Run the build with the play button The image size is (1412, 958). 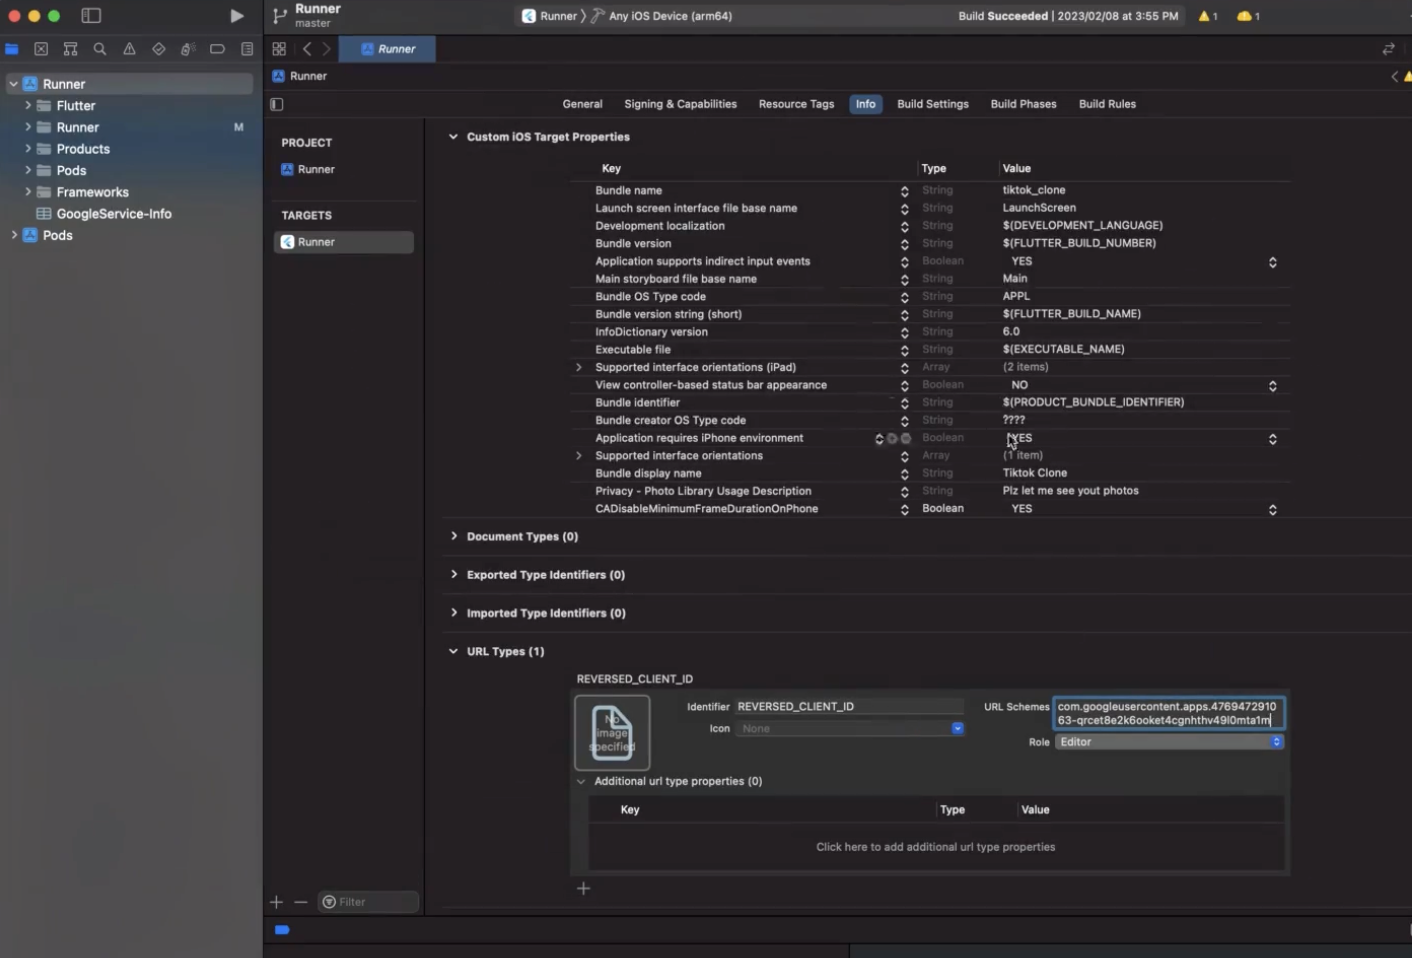tap(236, 16)
